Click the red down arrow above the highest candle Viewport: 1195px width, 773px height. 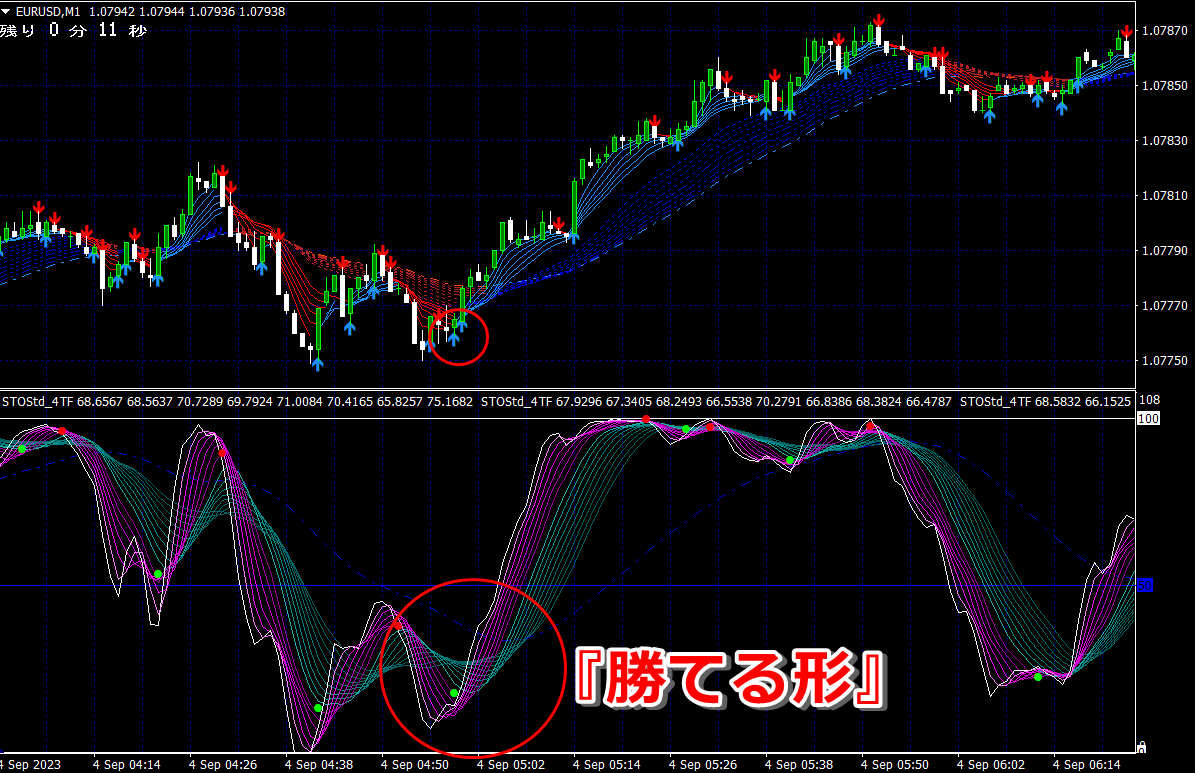coord(879,20)
